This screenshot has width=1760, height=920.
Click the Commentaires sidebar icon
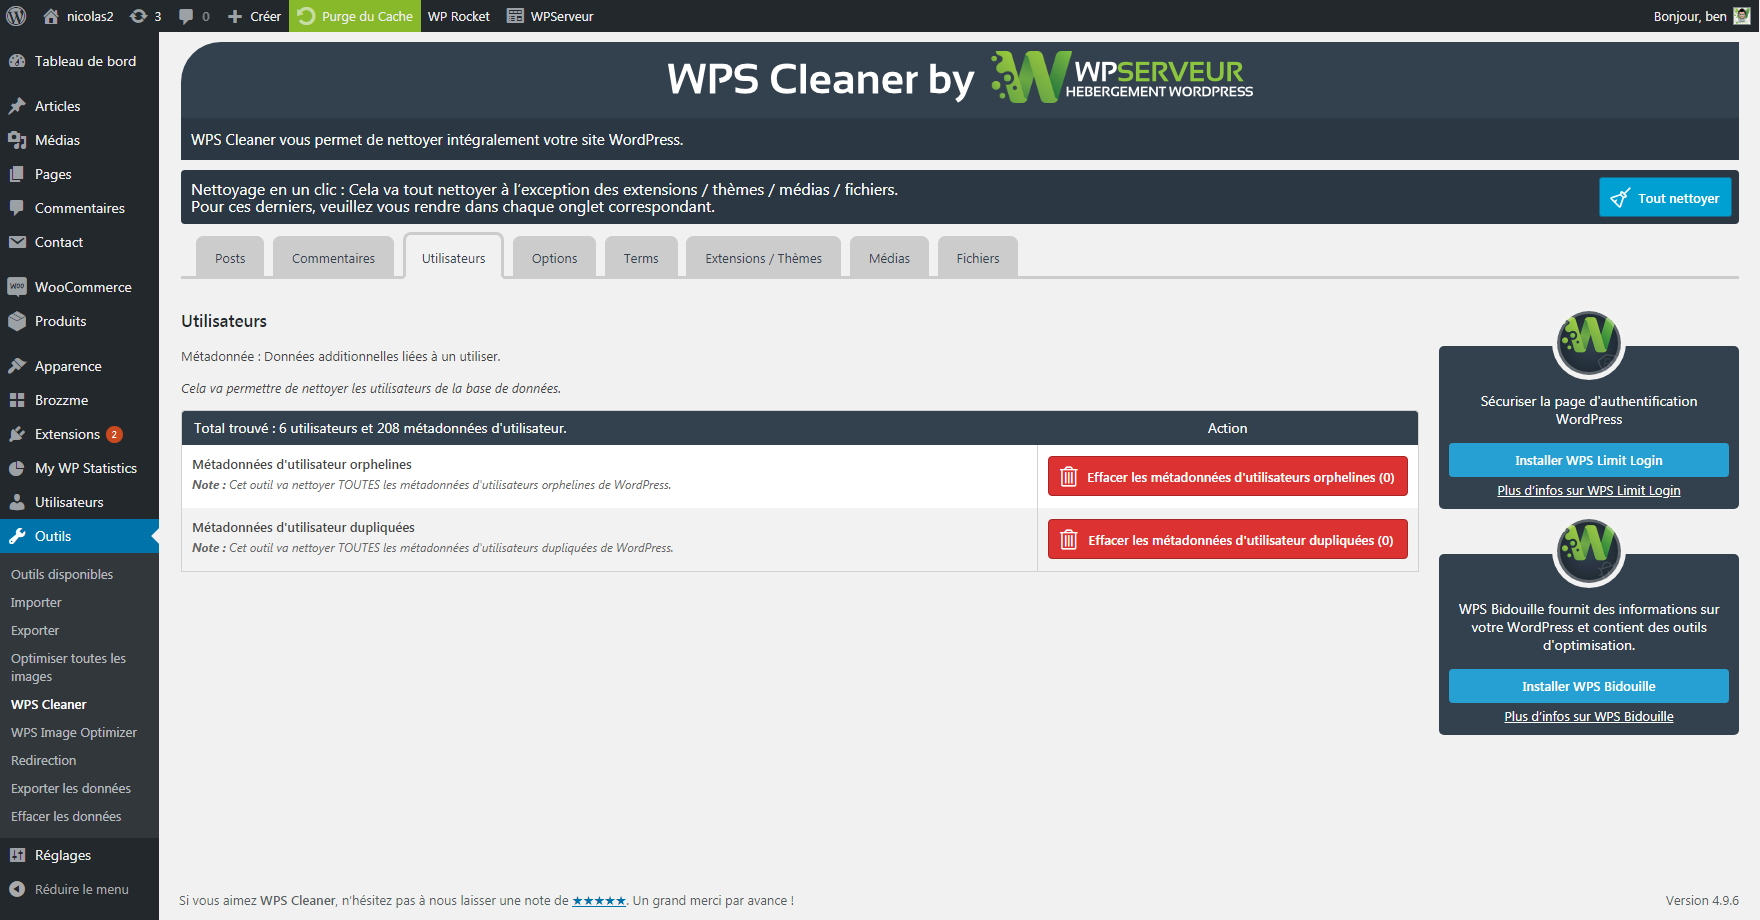[x=17, y=208]
